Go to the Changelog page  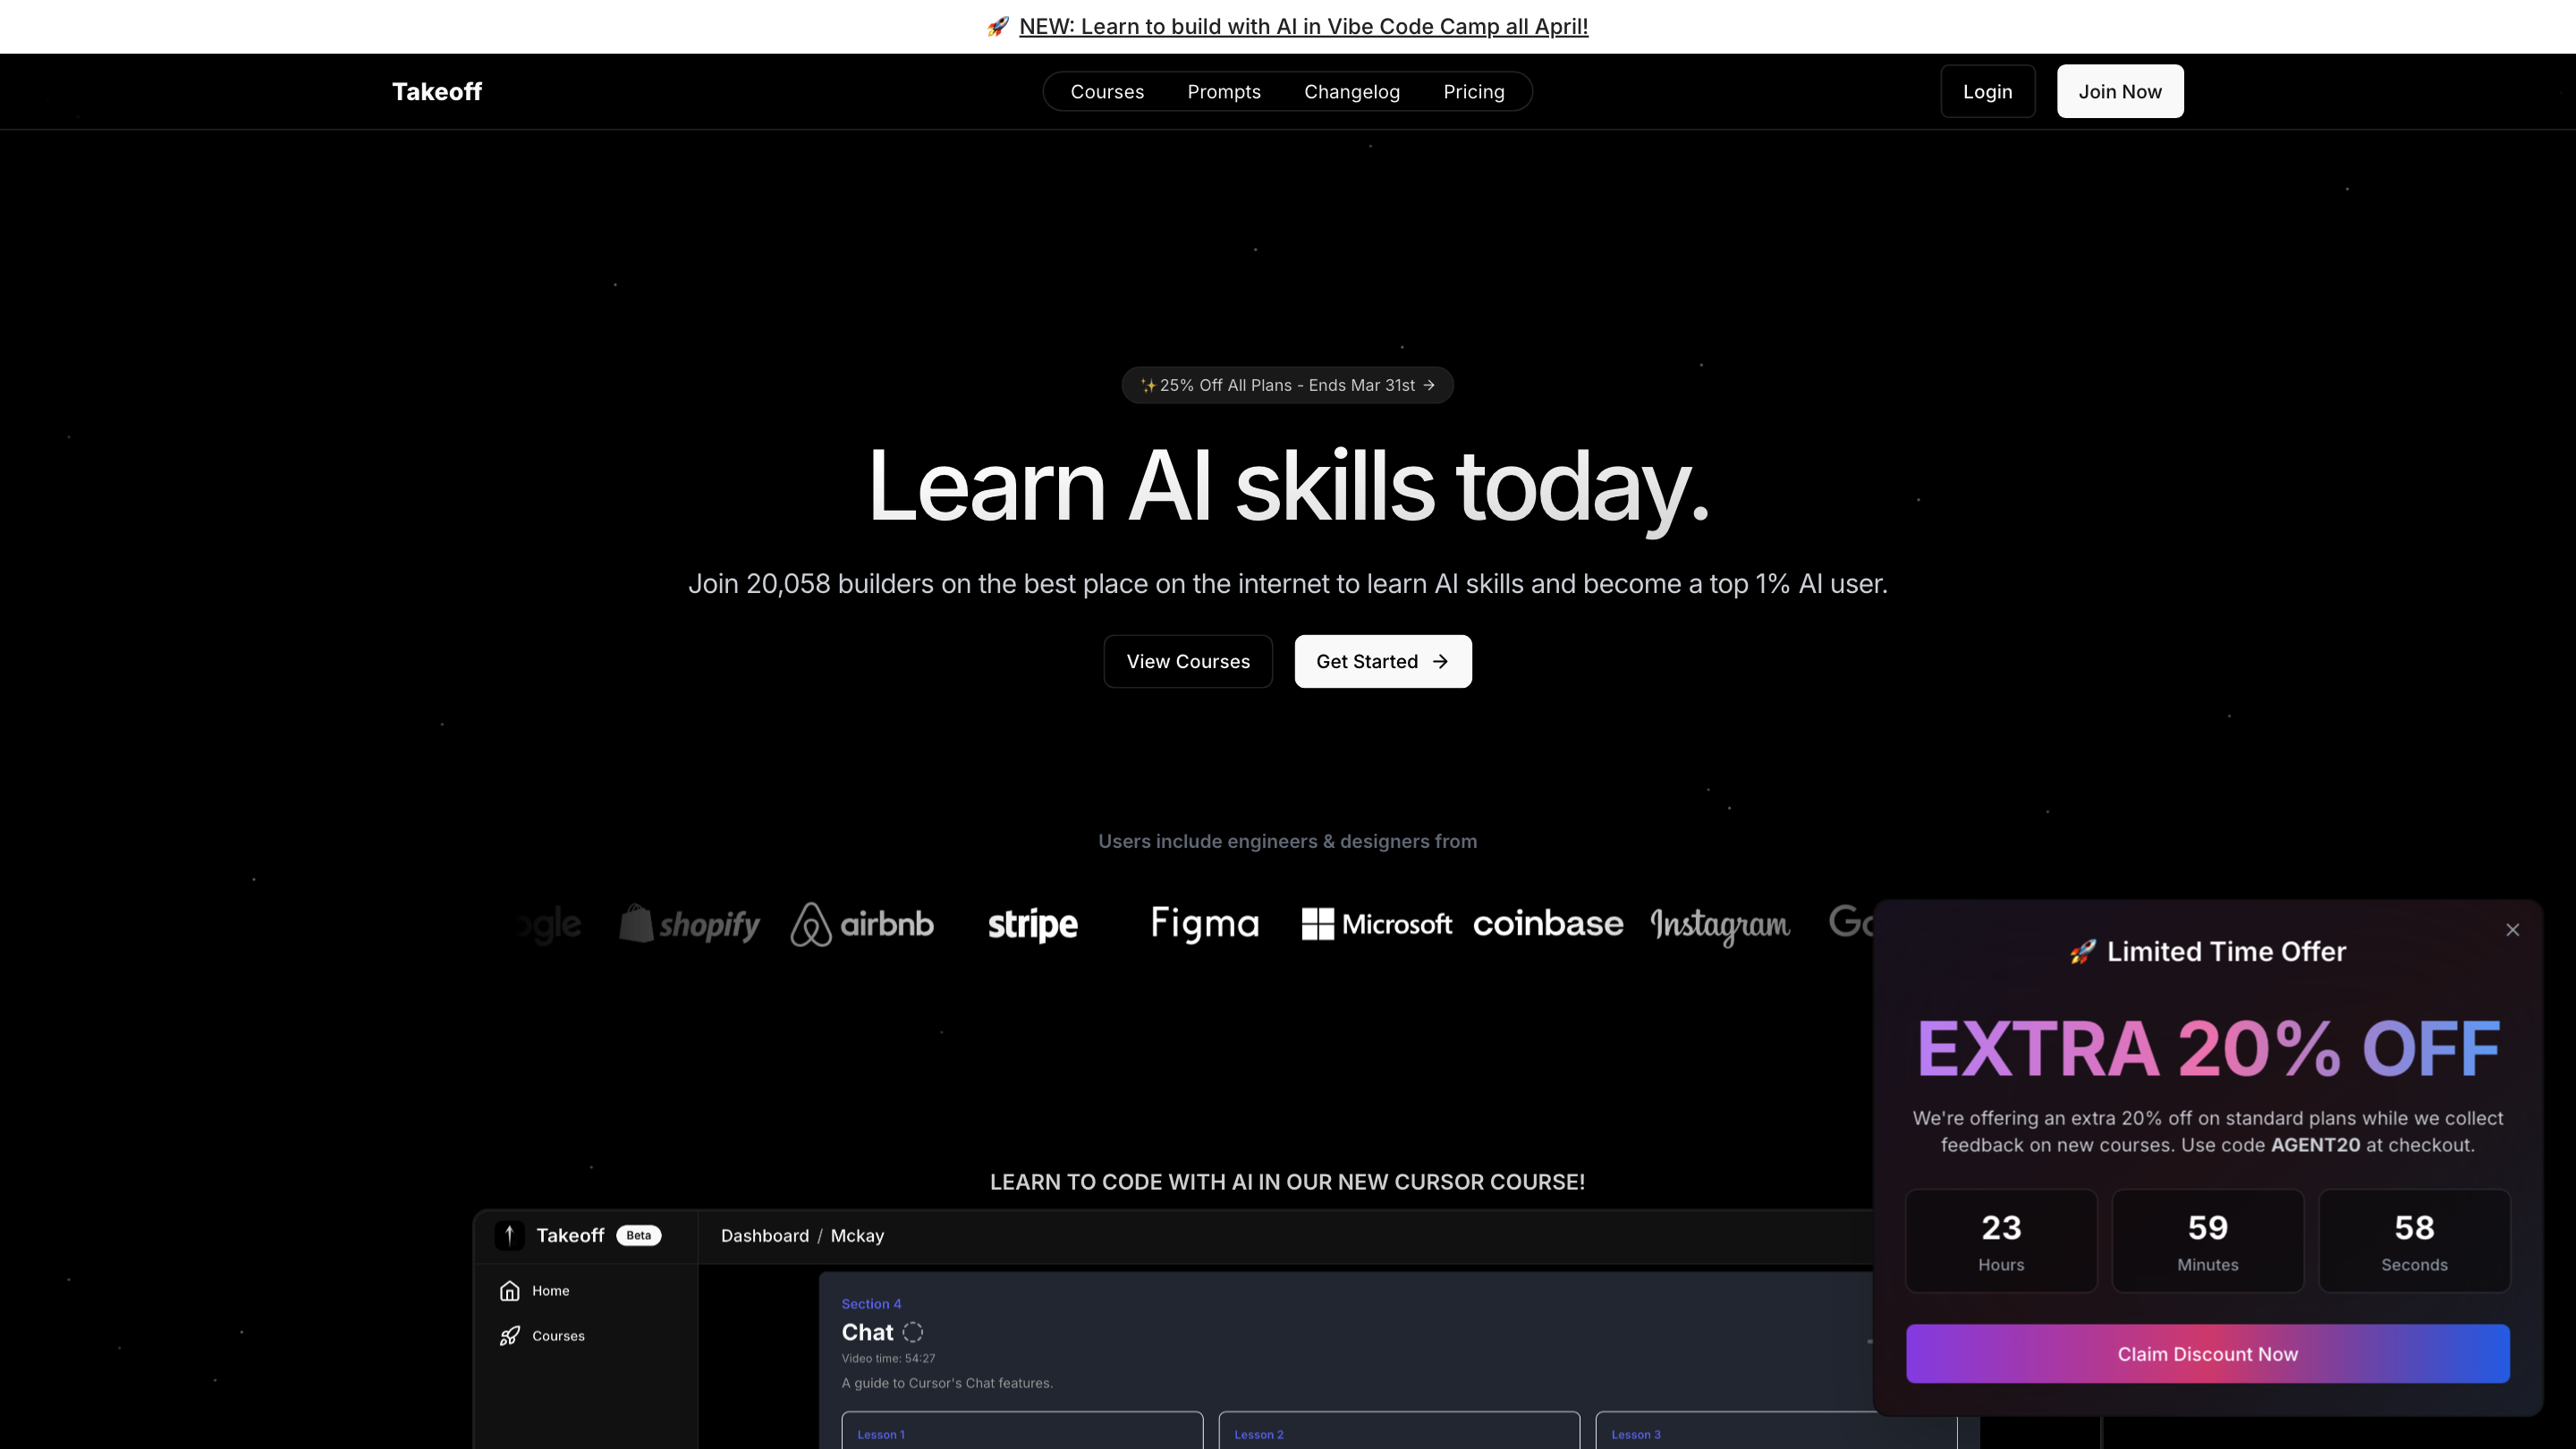pyautogui.click(x=1351, y=91)
